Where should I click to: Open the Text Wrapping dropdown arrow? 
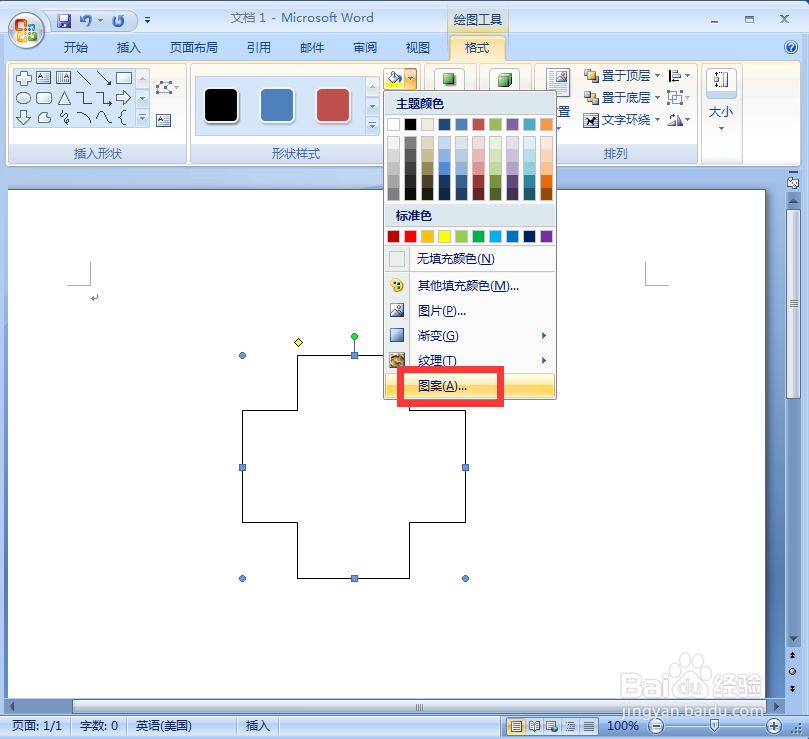[657, 120]
